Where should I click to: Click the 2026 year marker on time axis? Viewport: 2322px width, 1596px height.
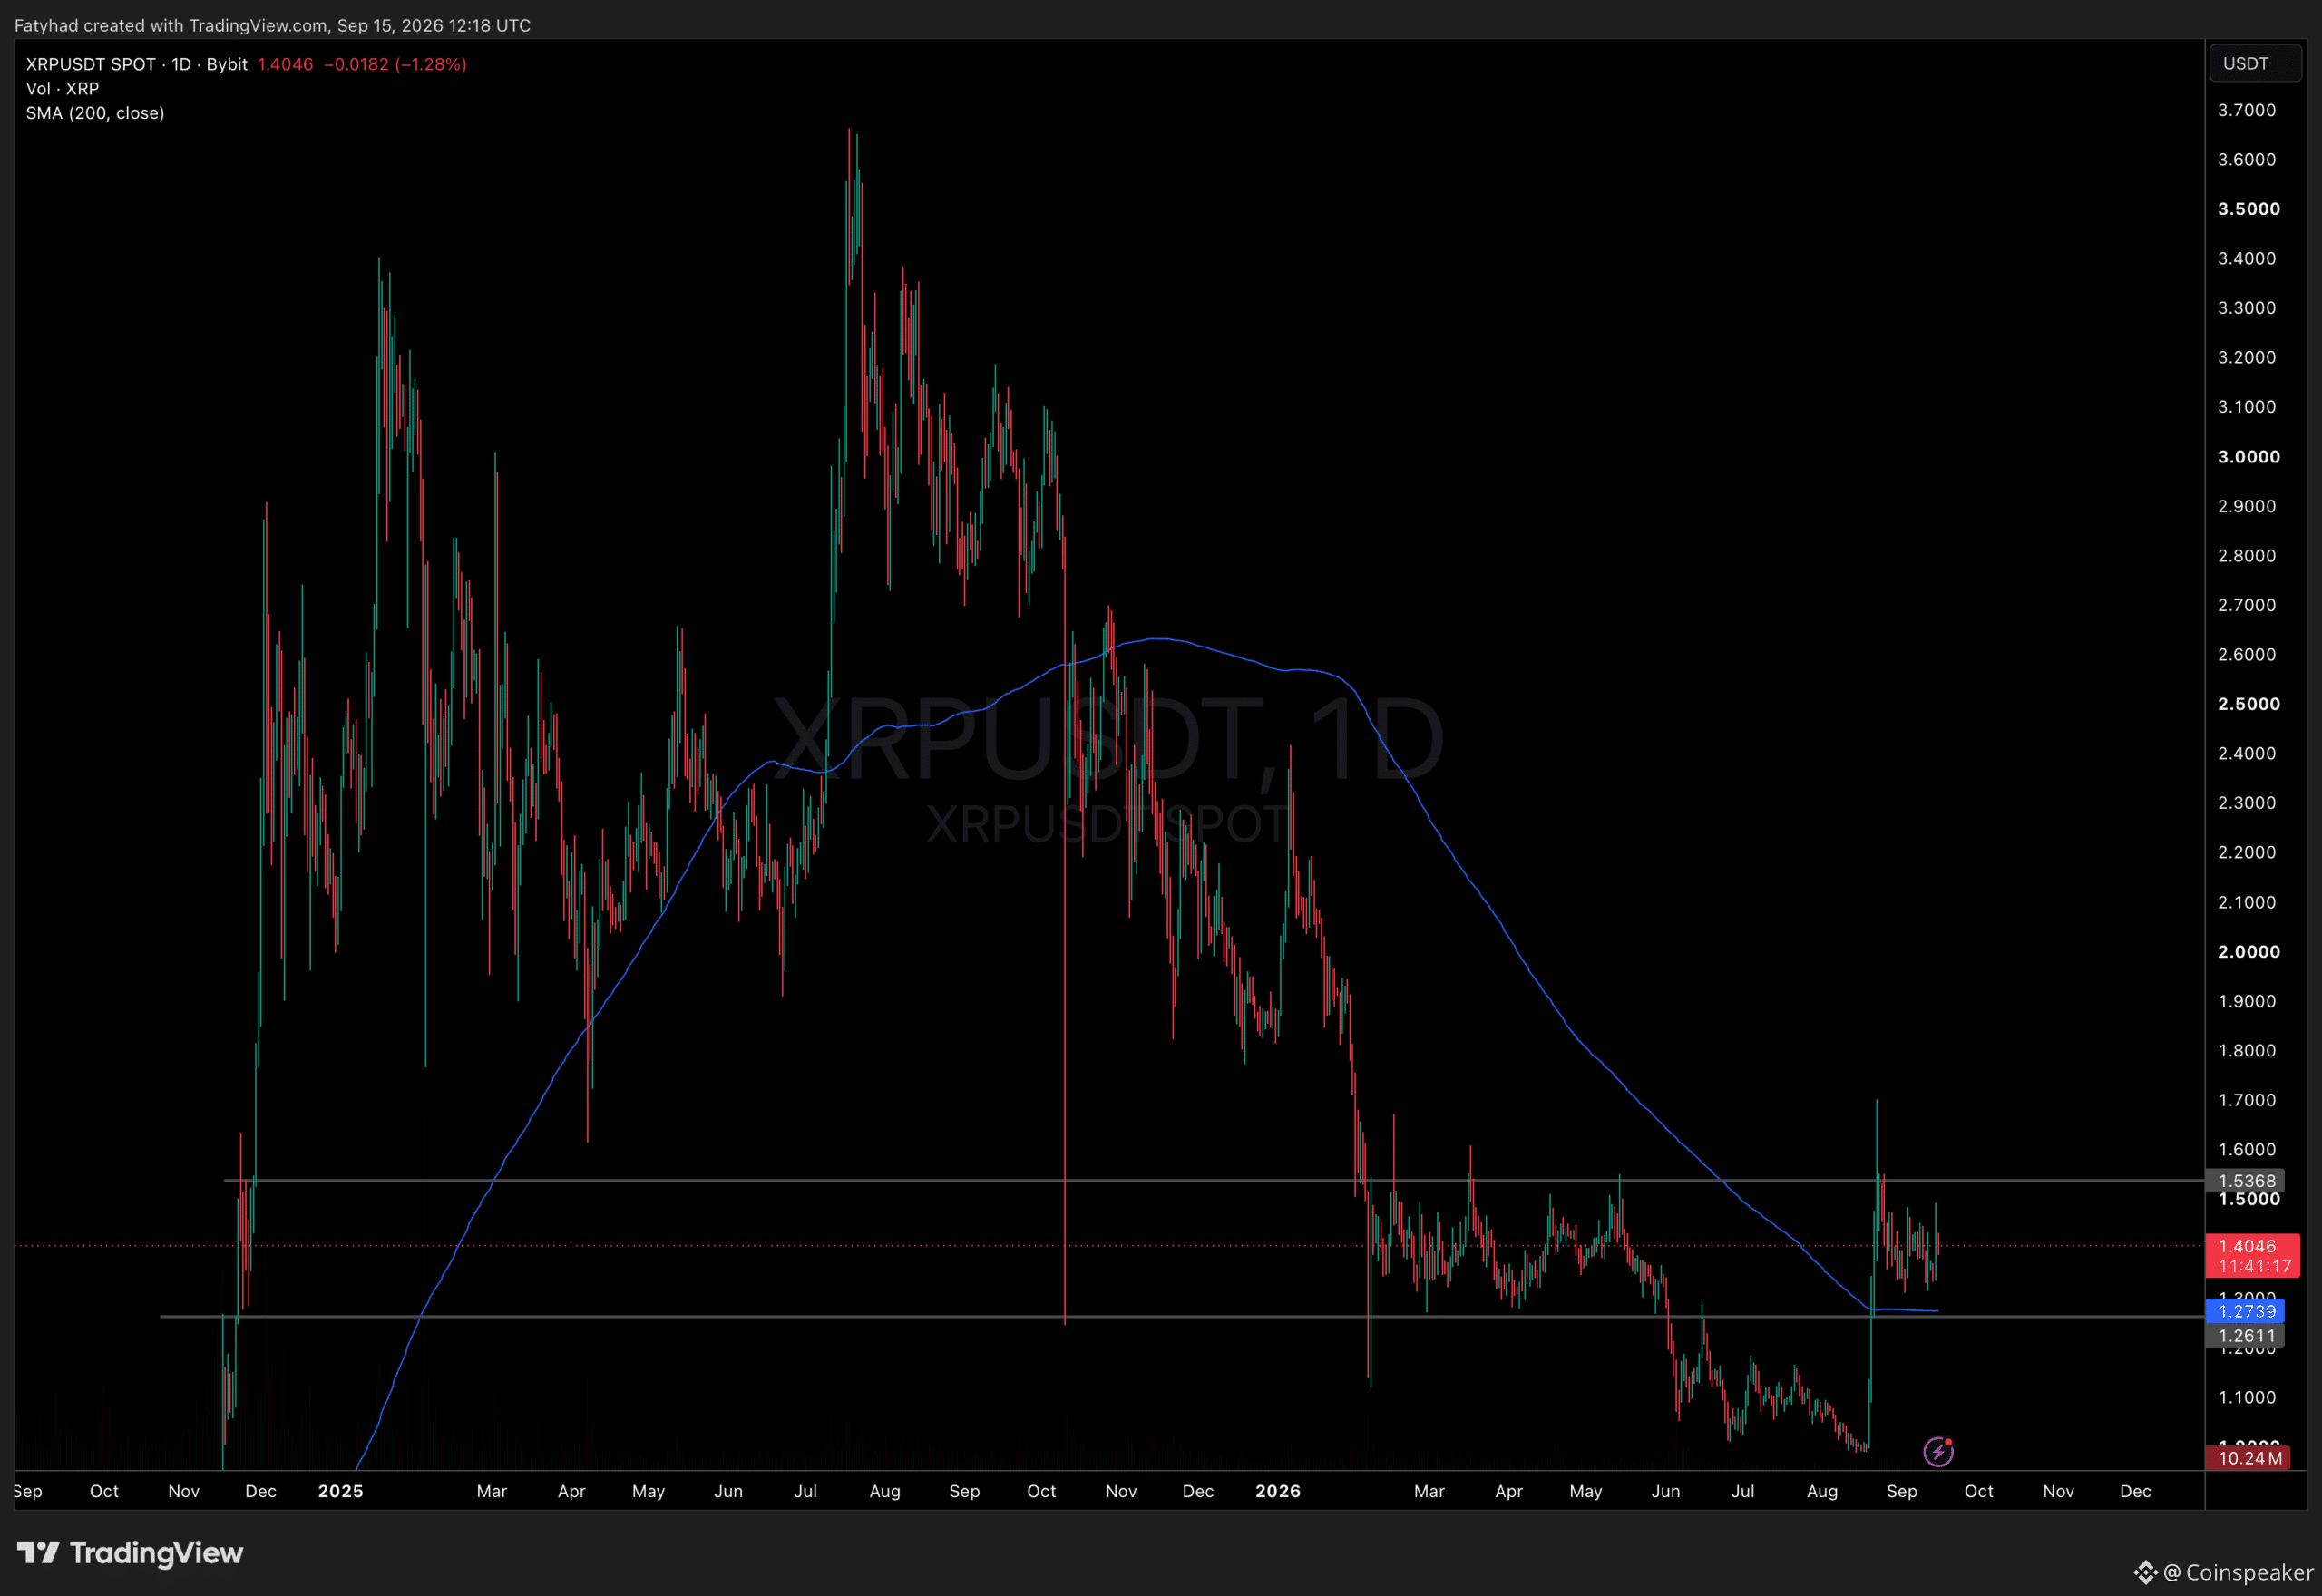[x=1278, y=1491]
